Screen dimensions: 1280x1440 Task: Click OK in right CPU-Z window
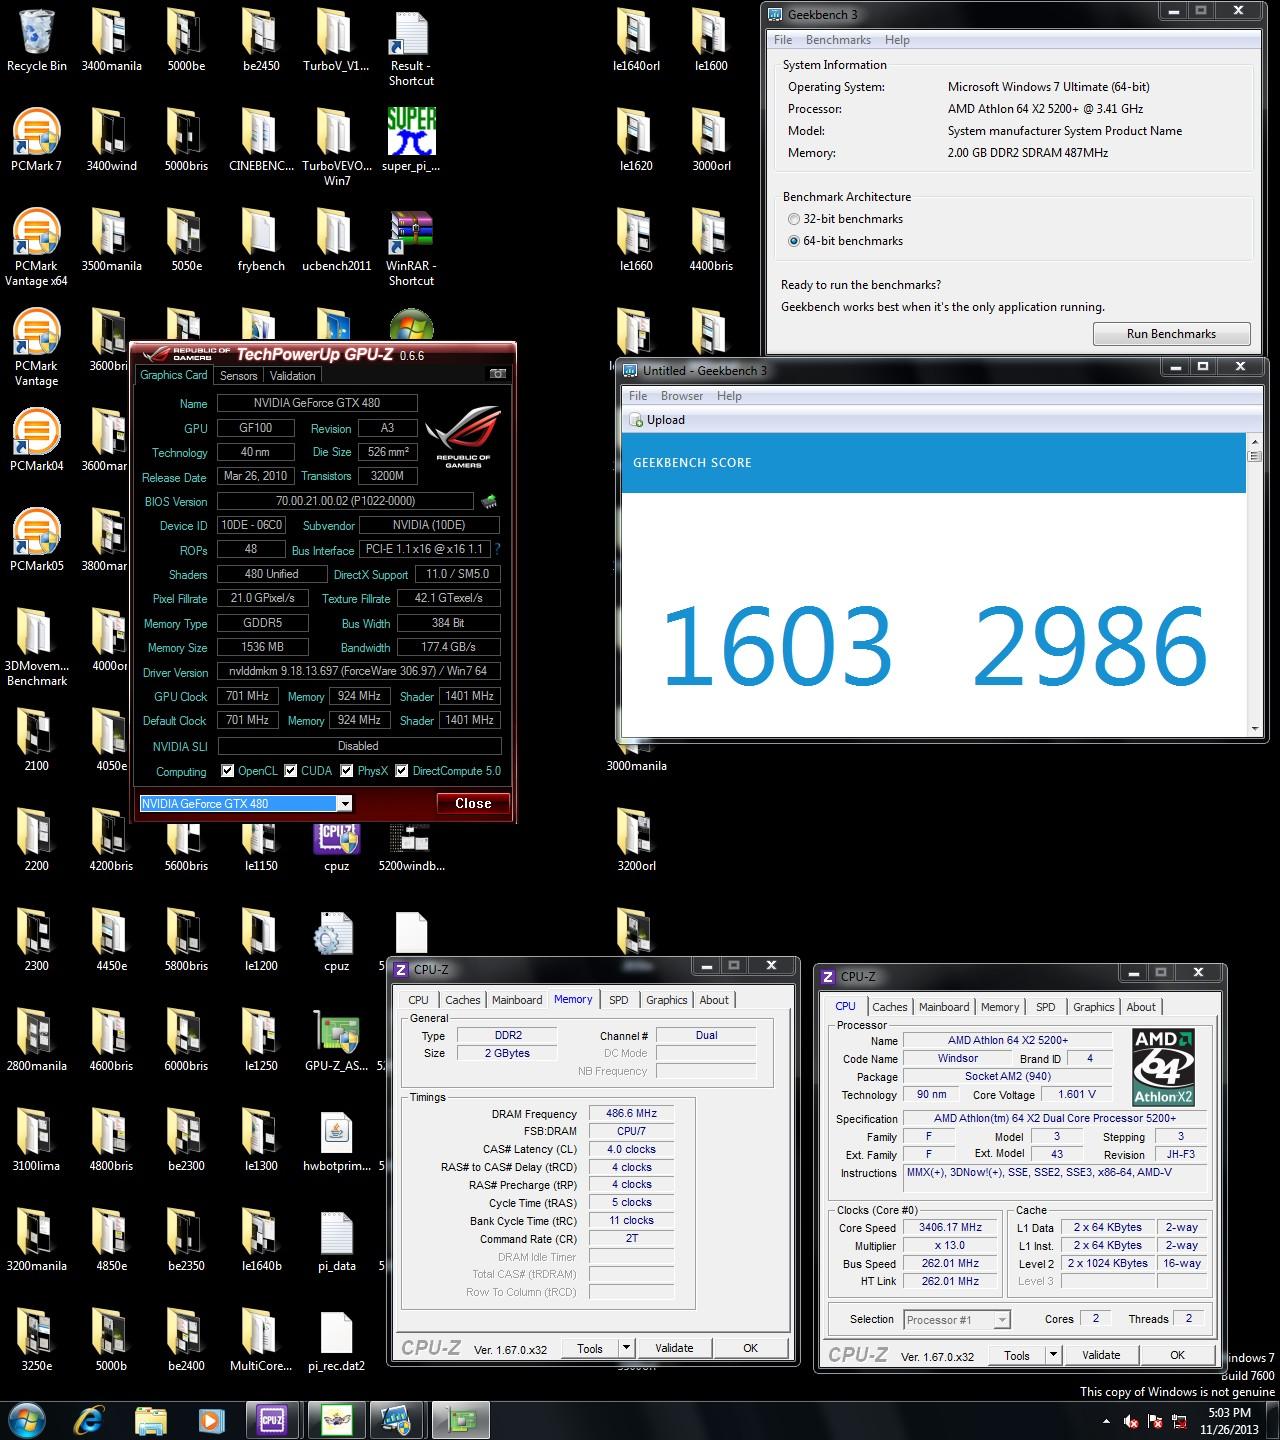click(x=1177, y=1355)
